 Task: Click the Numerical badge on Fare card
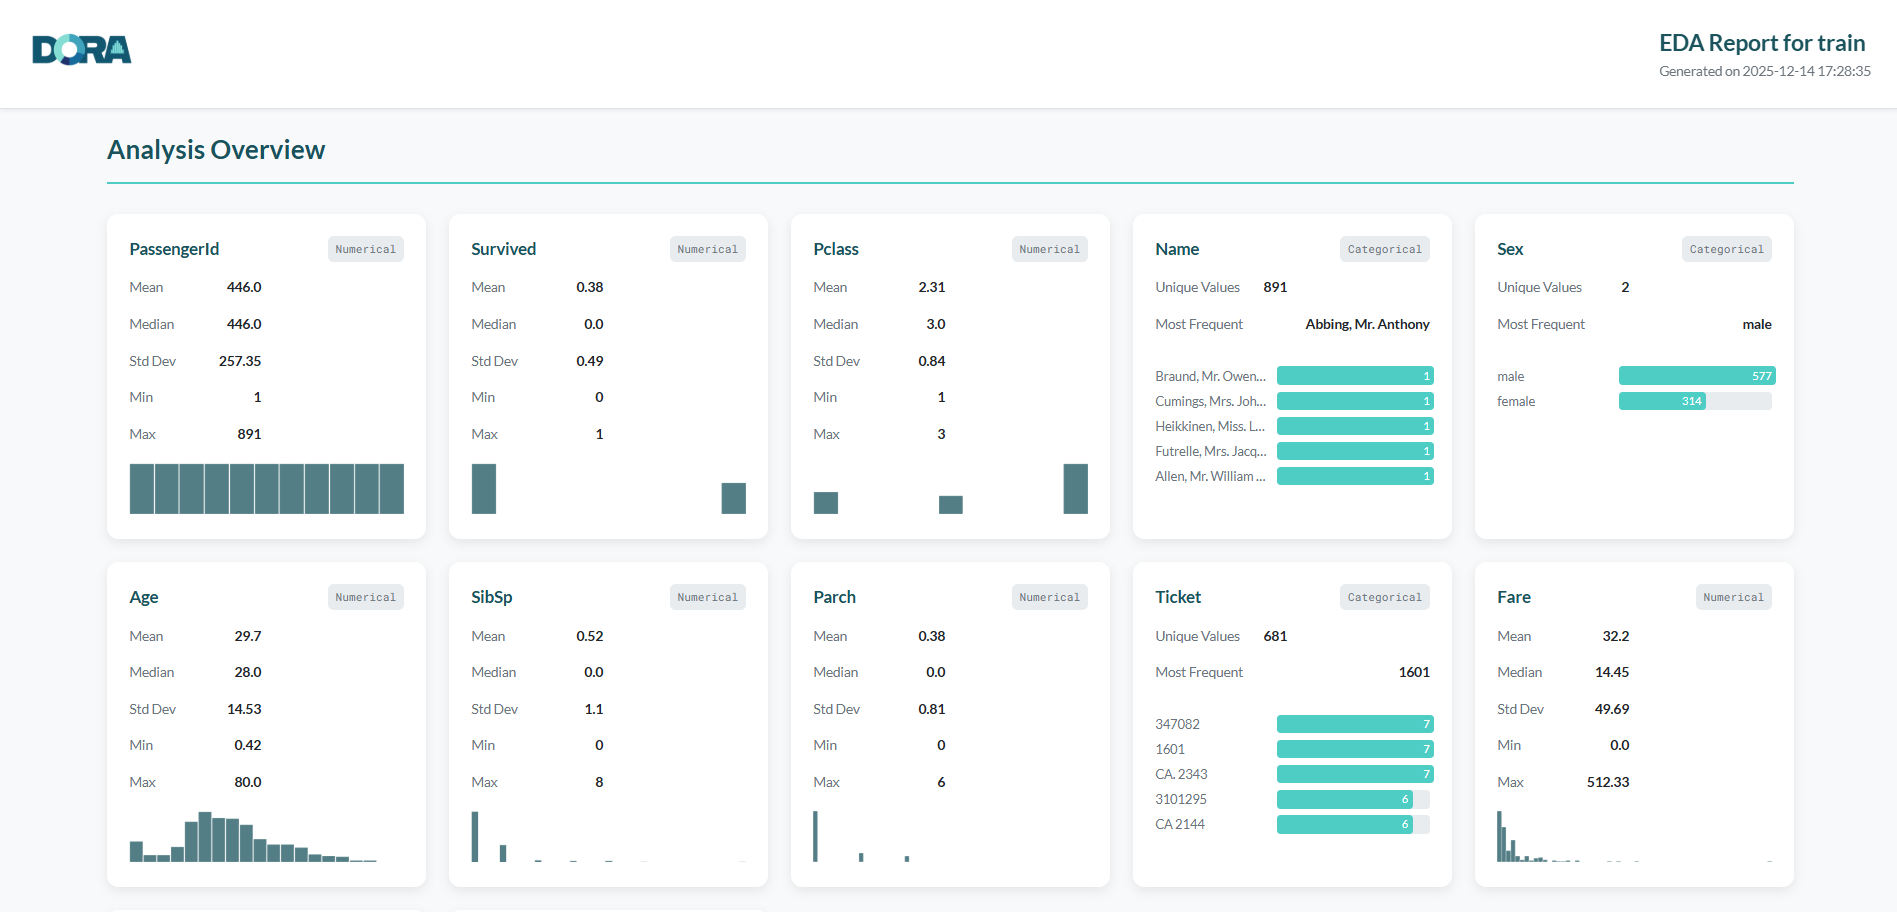click(x=1733, y=597)
